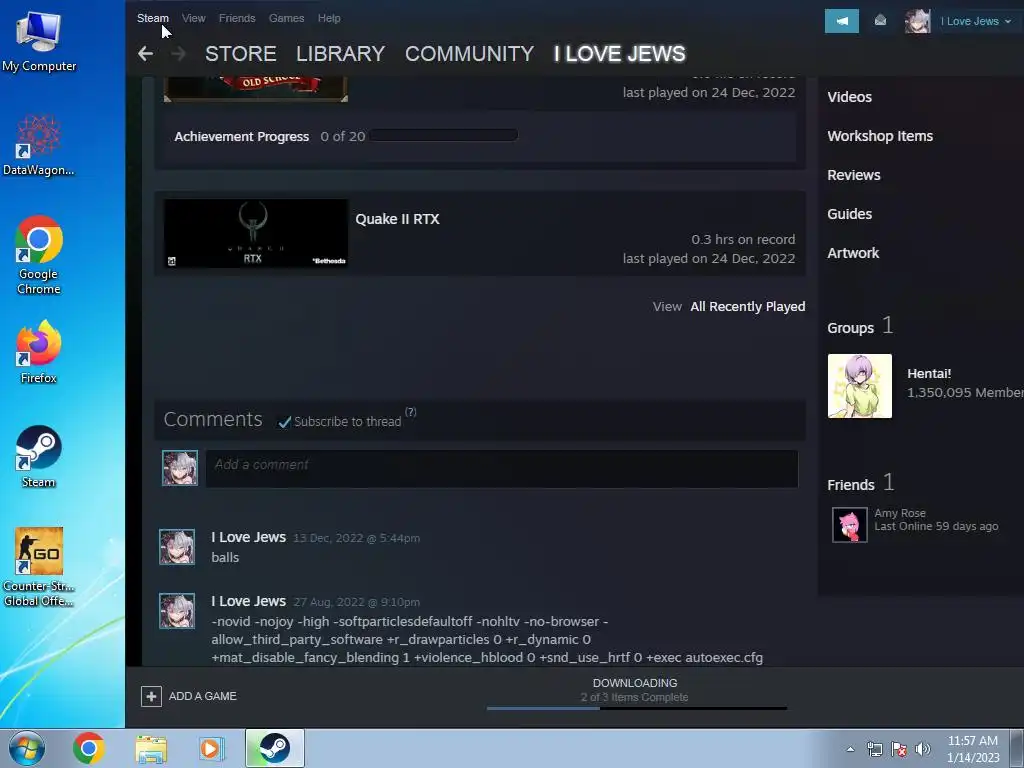Open the Achievement Progress link

[x=241, y=136]
